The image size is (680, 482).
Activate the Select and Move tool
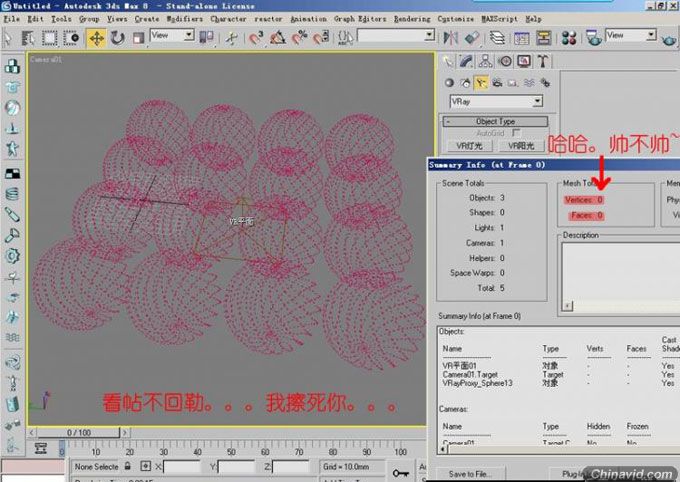coord(96,38)
